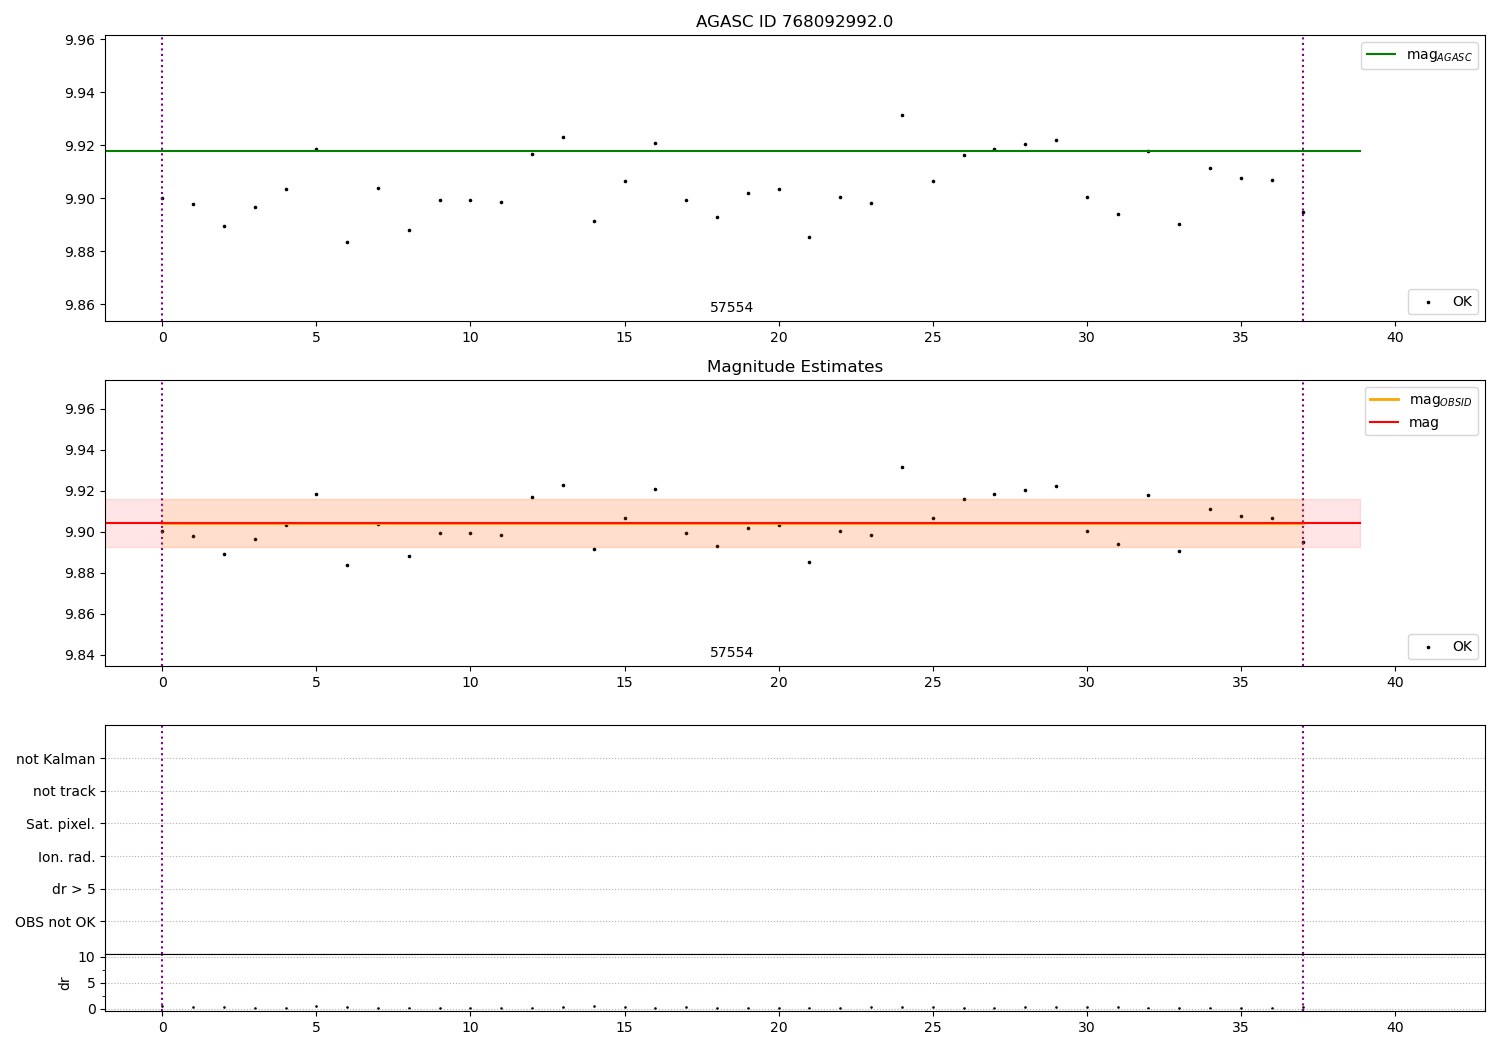1500x1050 pixels.
Task: Click the orange line sample for mag OBSID legend
Action: (x=1384, y=400)
